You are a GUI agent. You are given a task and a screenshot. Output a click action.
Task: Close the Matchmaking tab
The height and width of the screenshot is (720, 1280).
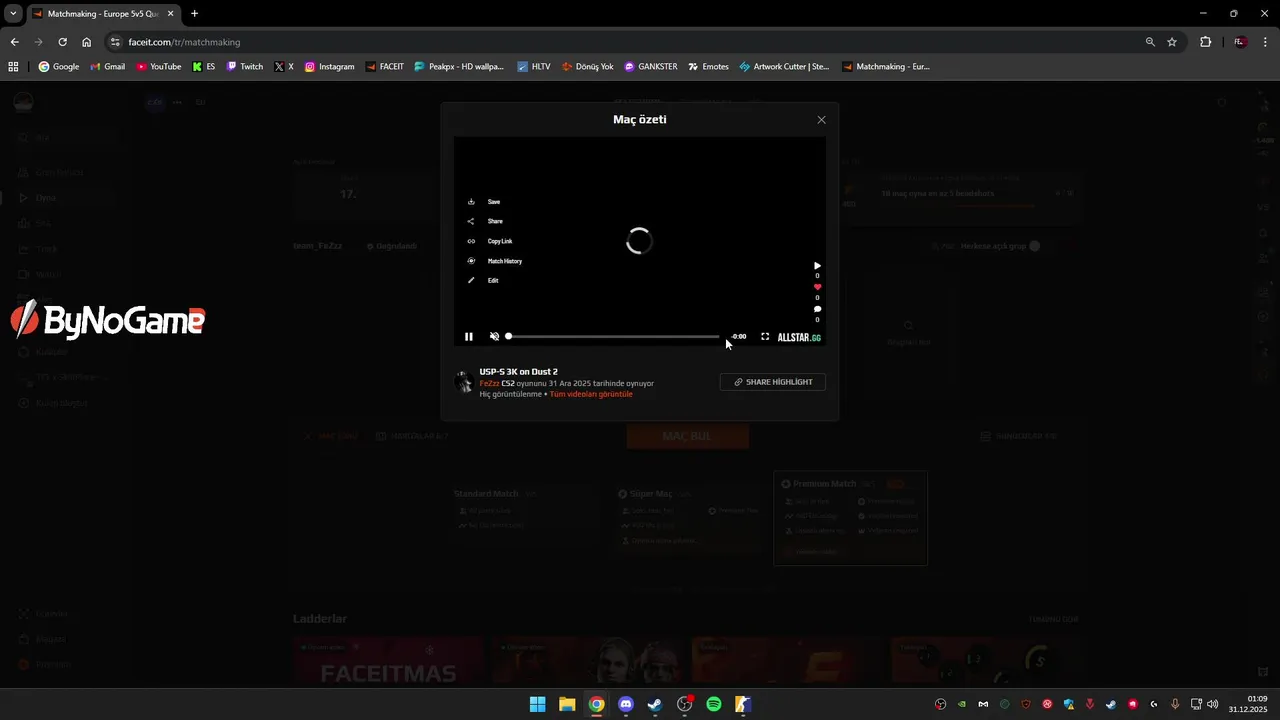pos(171,14)
